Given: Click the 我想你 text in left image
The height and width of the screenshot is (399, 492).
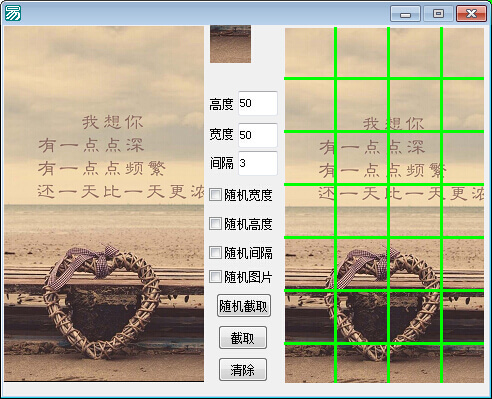Looking at the screenshot, I should 113,122.
